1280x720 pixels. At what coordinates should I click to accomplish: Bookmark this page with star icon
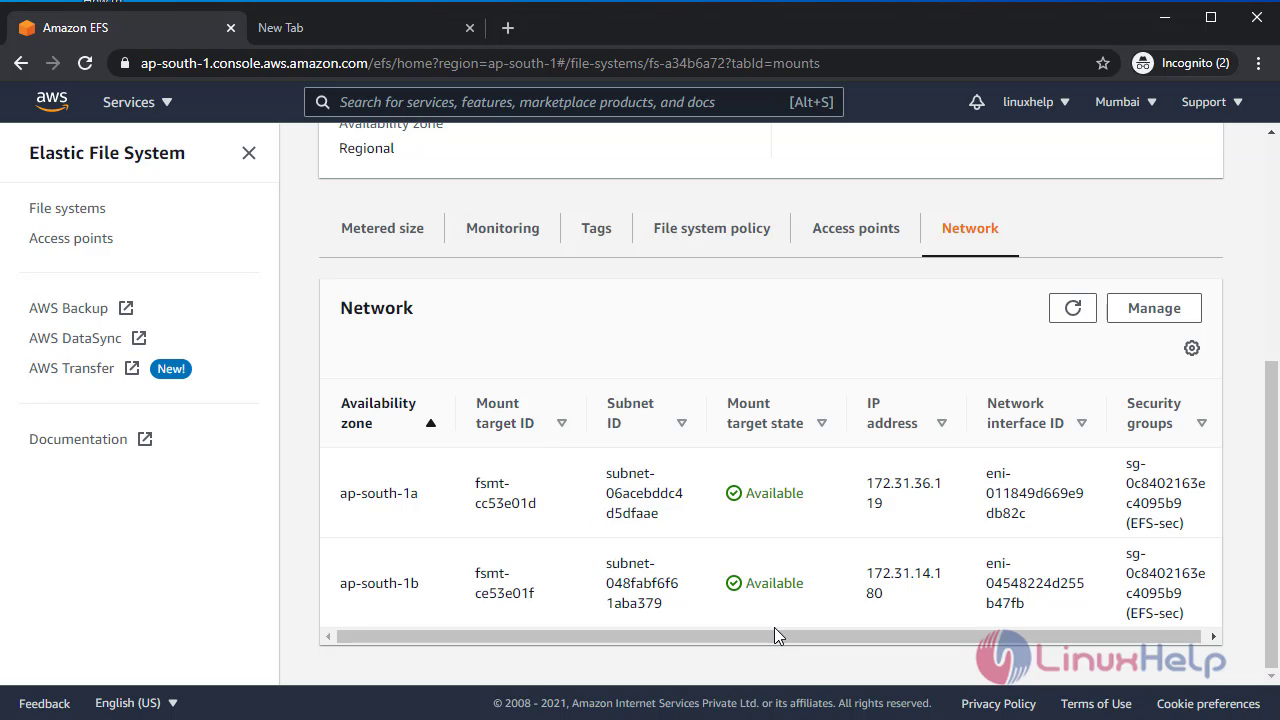1103,63
